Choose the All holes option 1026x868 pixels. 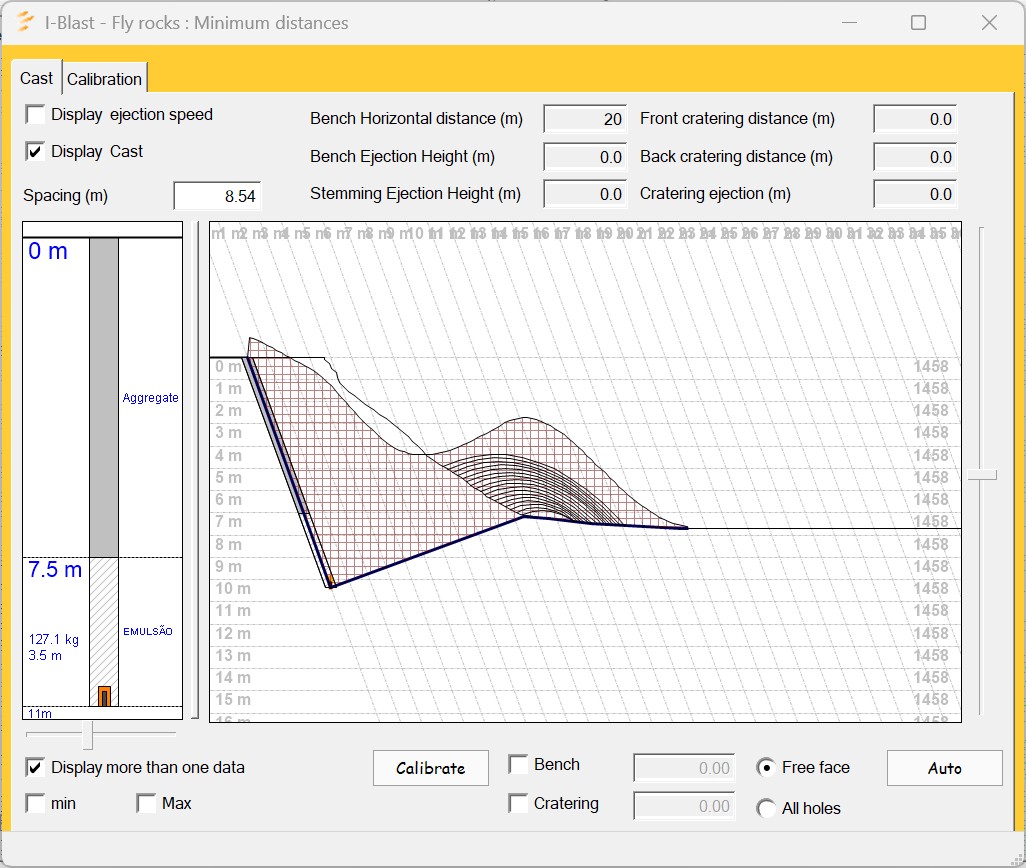(x=767, y=808)
